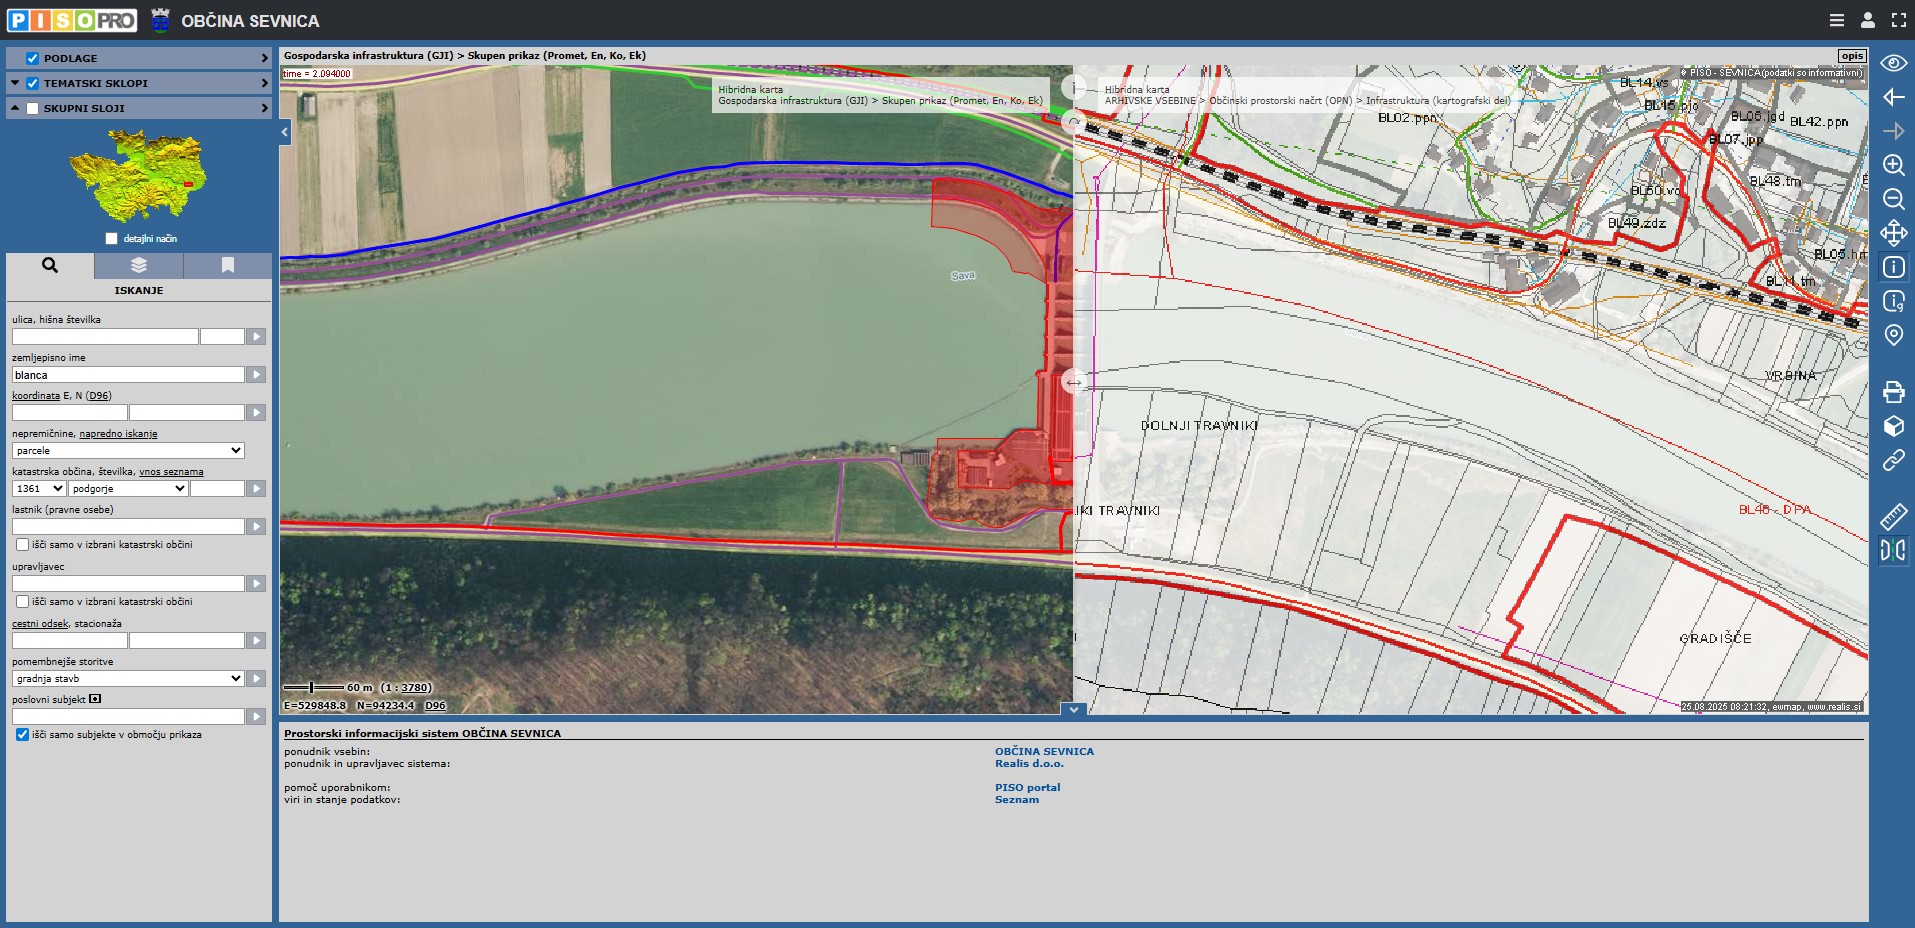Uncheck the PODLAGE checkbox
Viewport: 1915px width, 928px height.
coord(32,58)
